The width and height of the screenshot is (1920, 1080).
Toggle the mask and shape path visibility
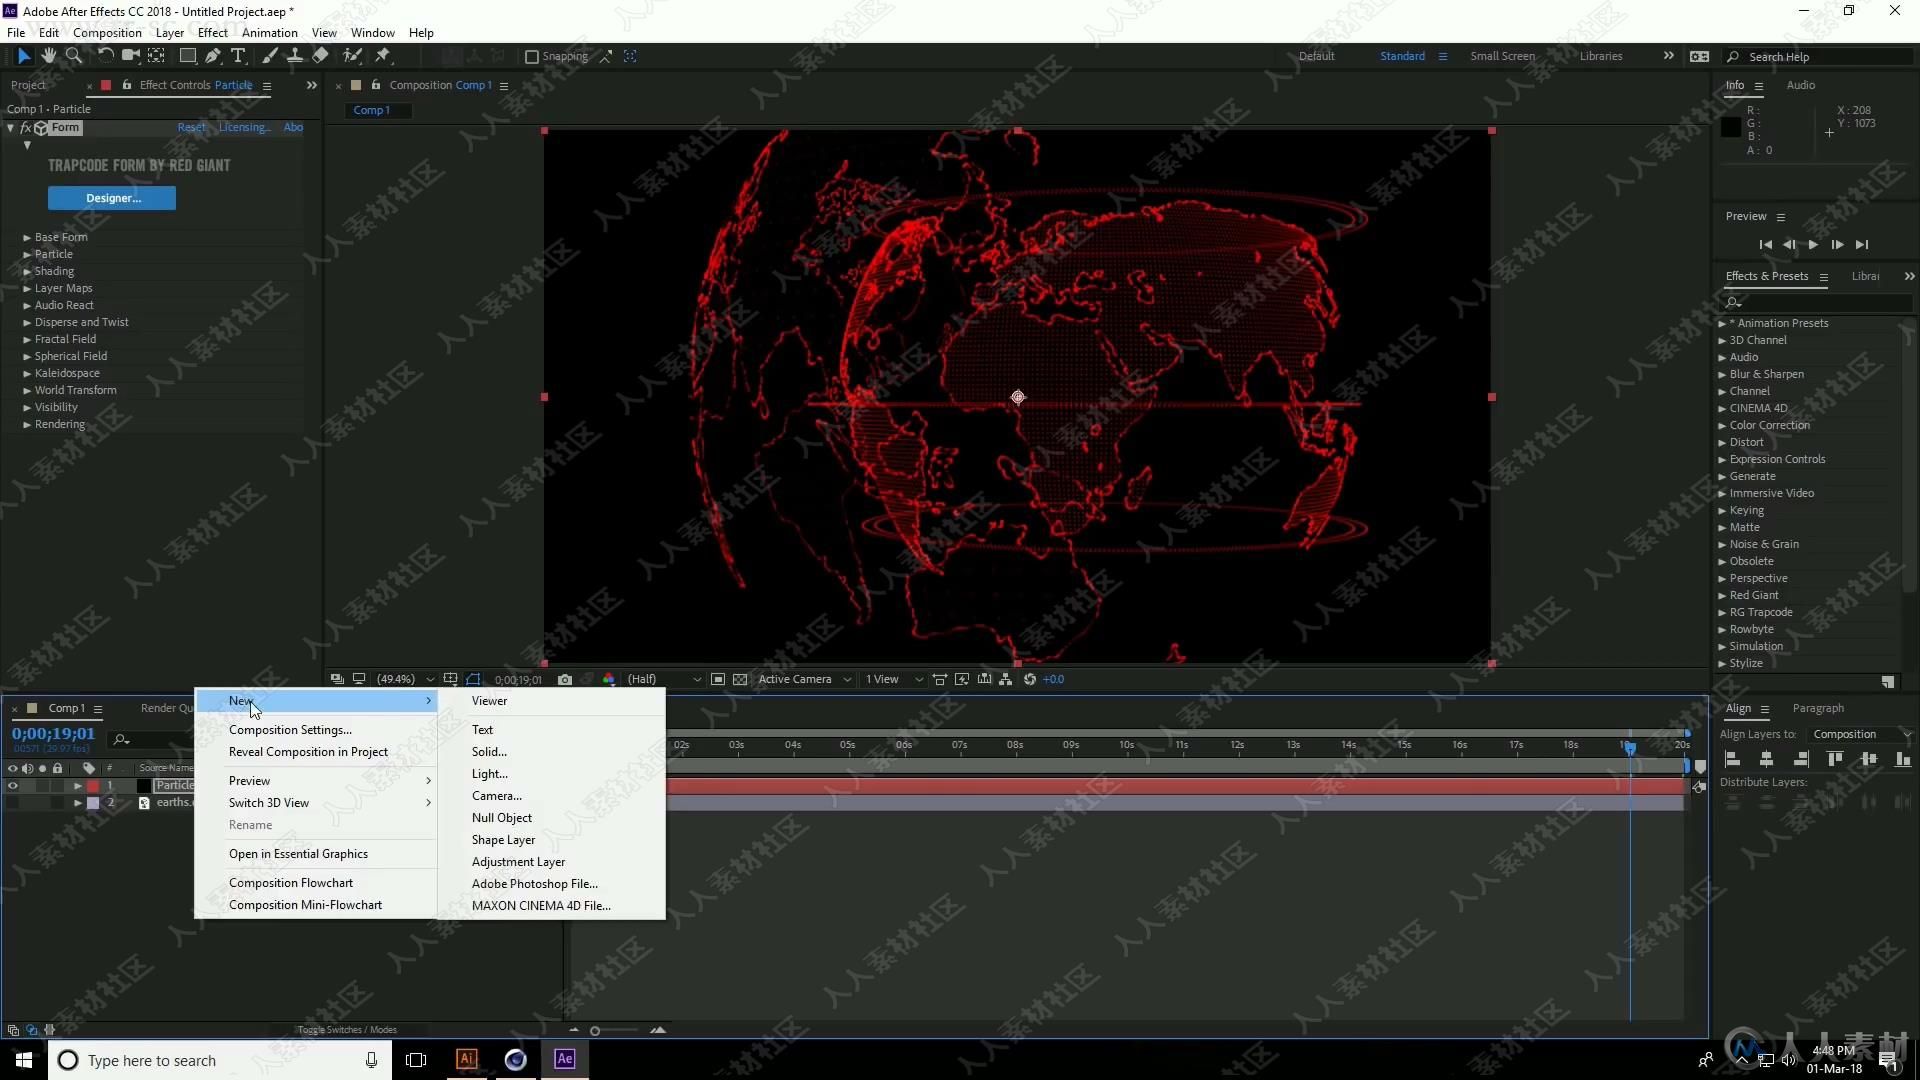[x=474, y=679]
